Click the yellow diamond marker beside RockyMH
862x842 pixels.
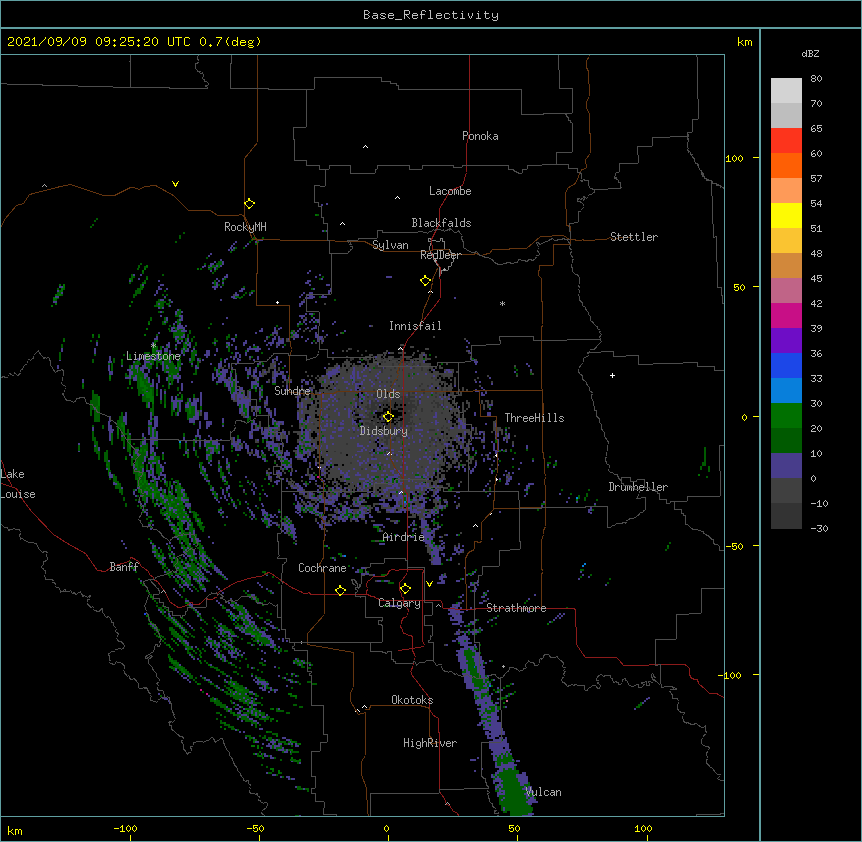249,204
